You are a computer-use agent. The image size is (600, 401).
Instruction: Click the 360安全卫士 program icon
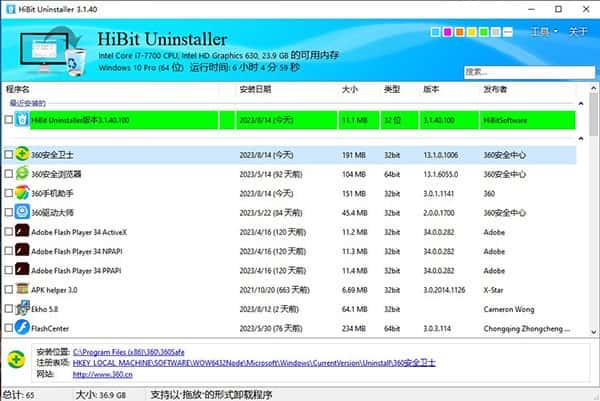tap(22, 154)
